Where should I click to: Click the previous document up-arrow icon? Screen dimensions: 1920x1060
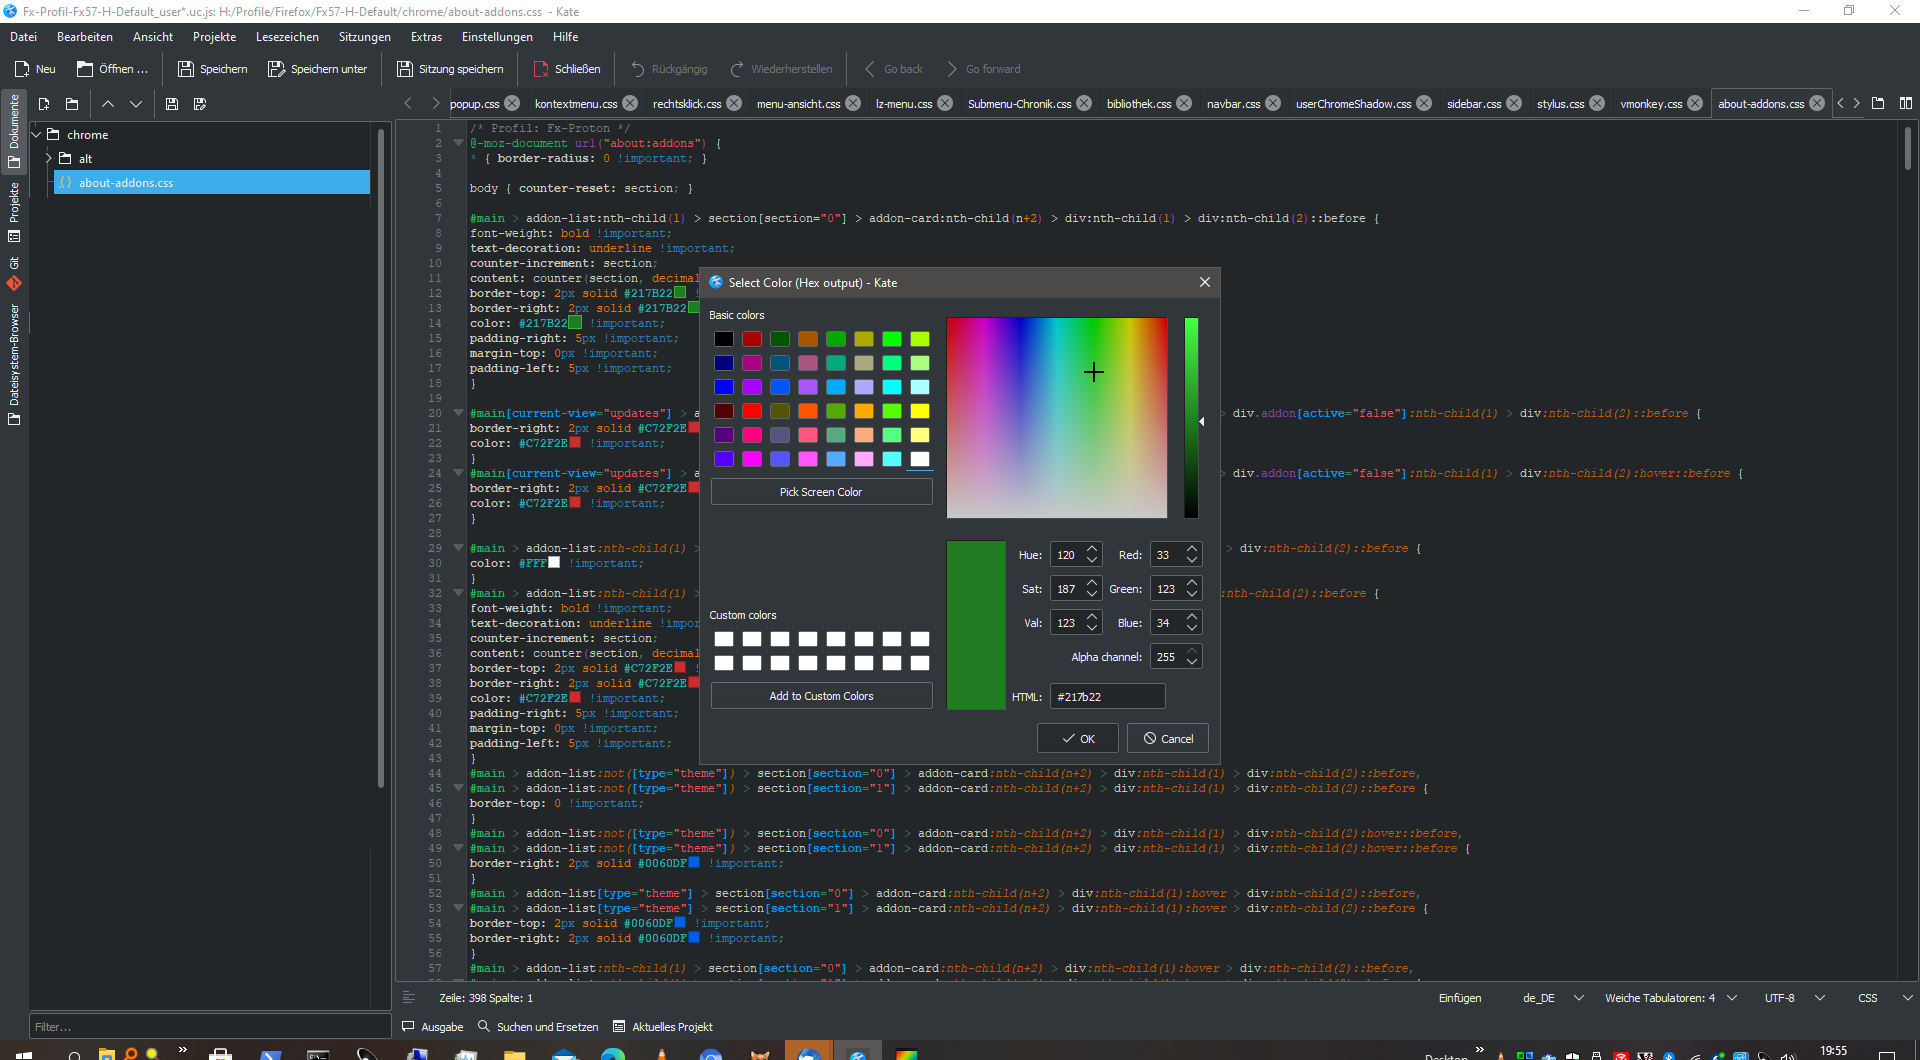tap(108, 104)
